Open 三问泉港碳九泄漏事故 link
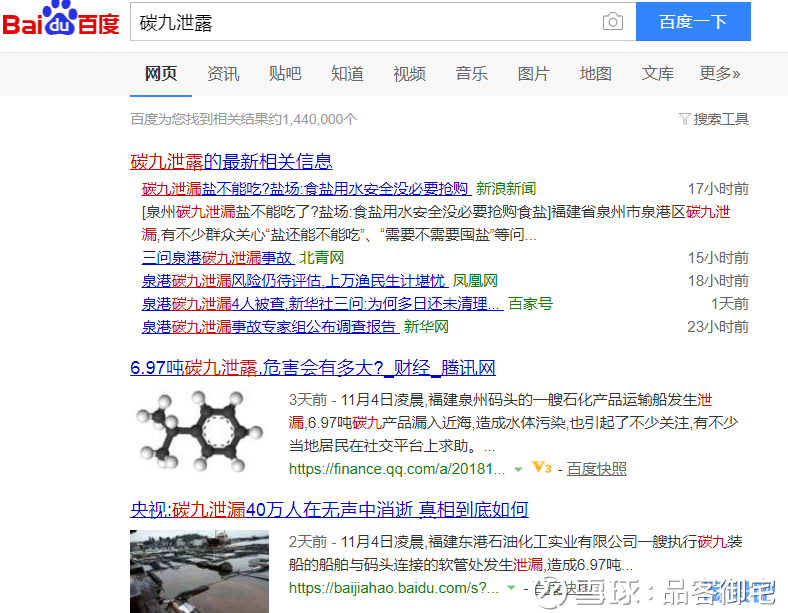This screenshot has height=613, width=788. click(217, 258)
